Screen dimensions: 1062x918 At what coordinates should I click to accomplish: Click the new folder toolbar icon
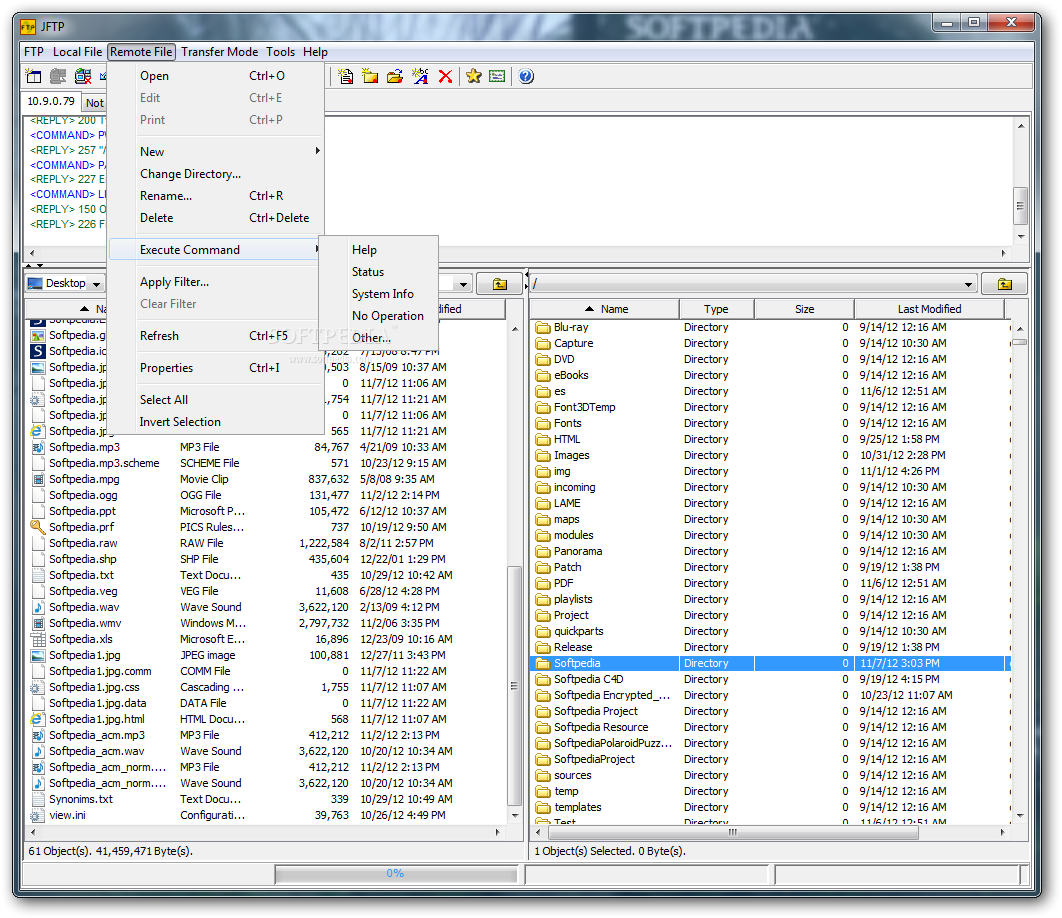(x=370, y=76)
